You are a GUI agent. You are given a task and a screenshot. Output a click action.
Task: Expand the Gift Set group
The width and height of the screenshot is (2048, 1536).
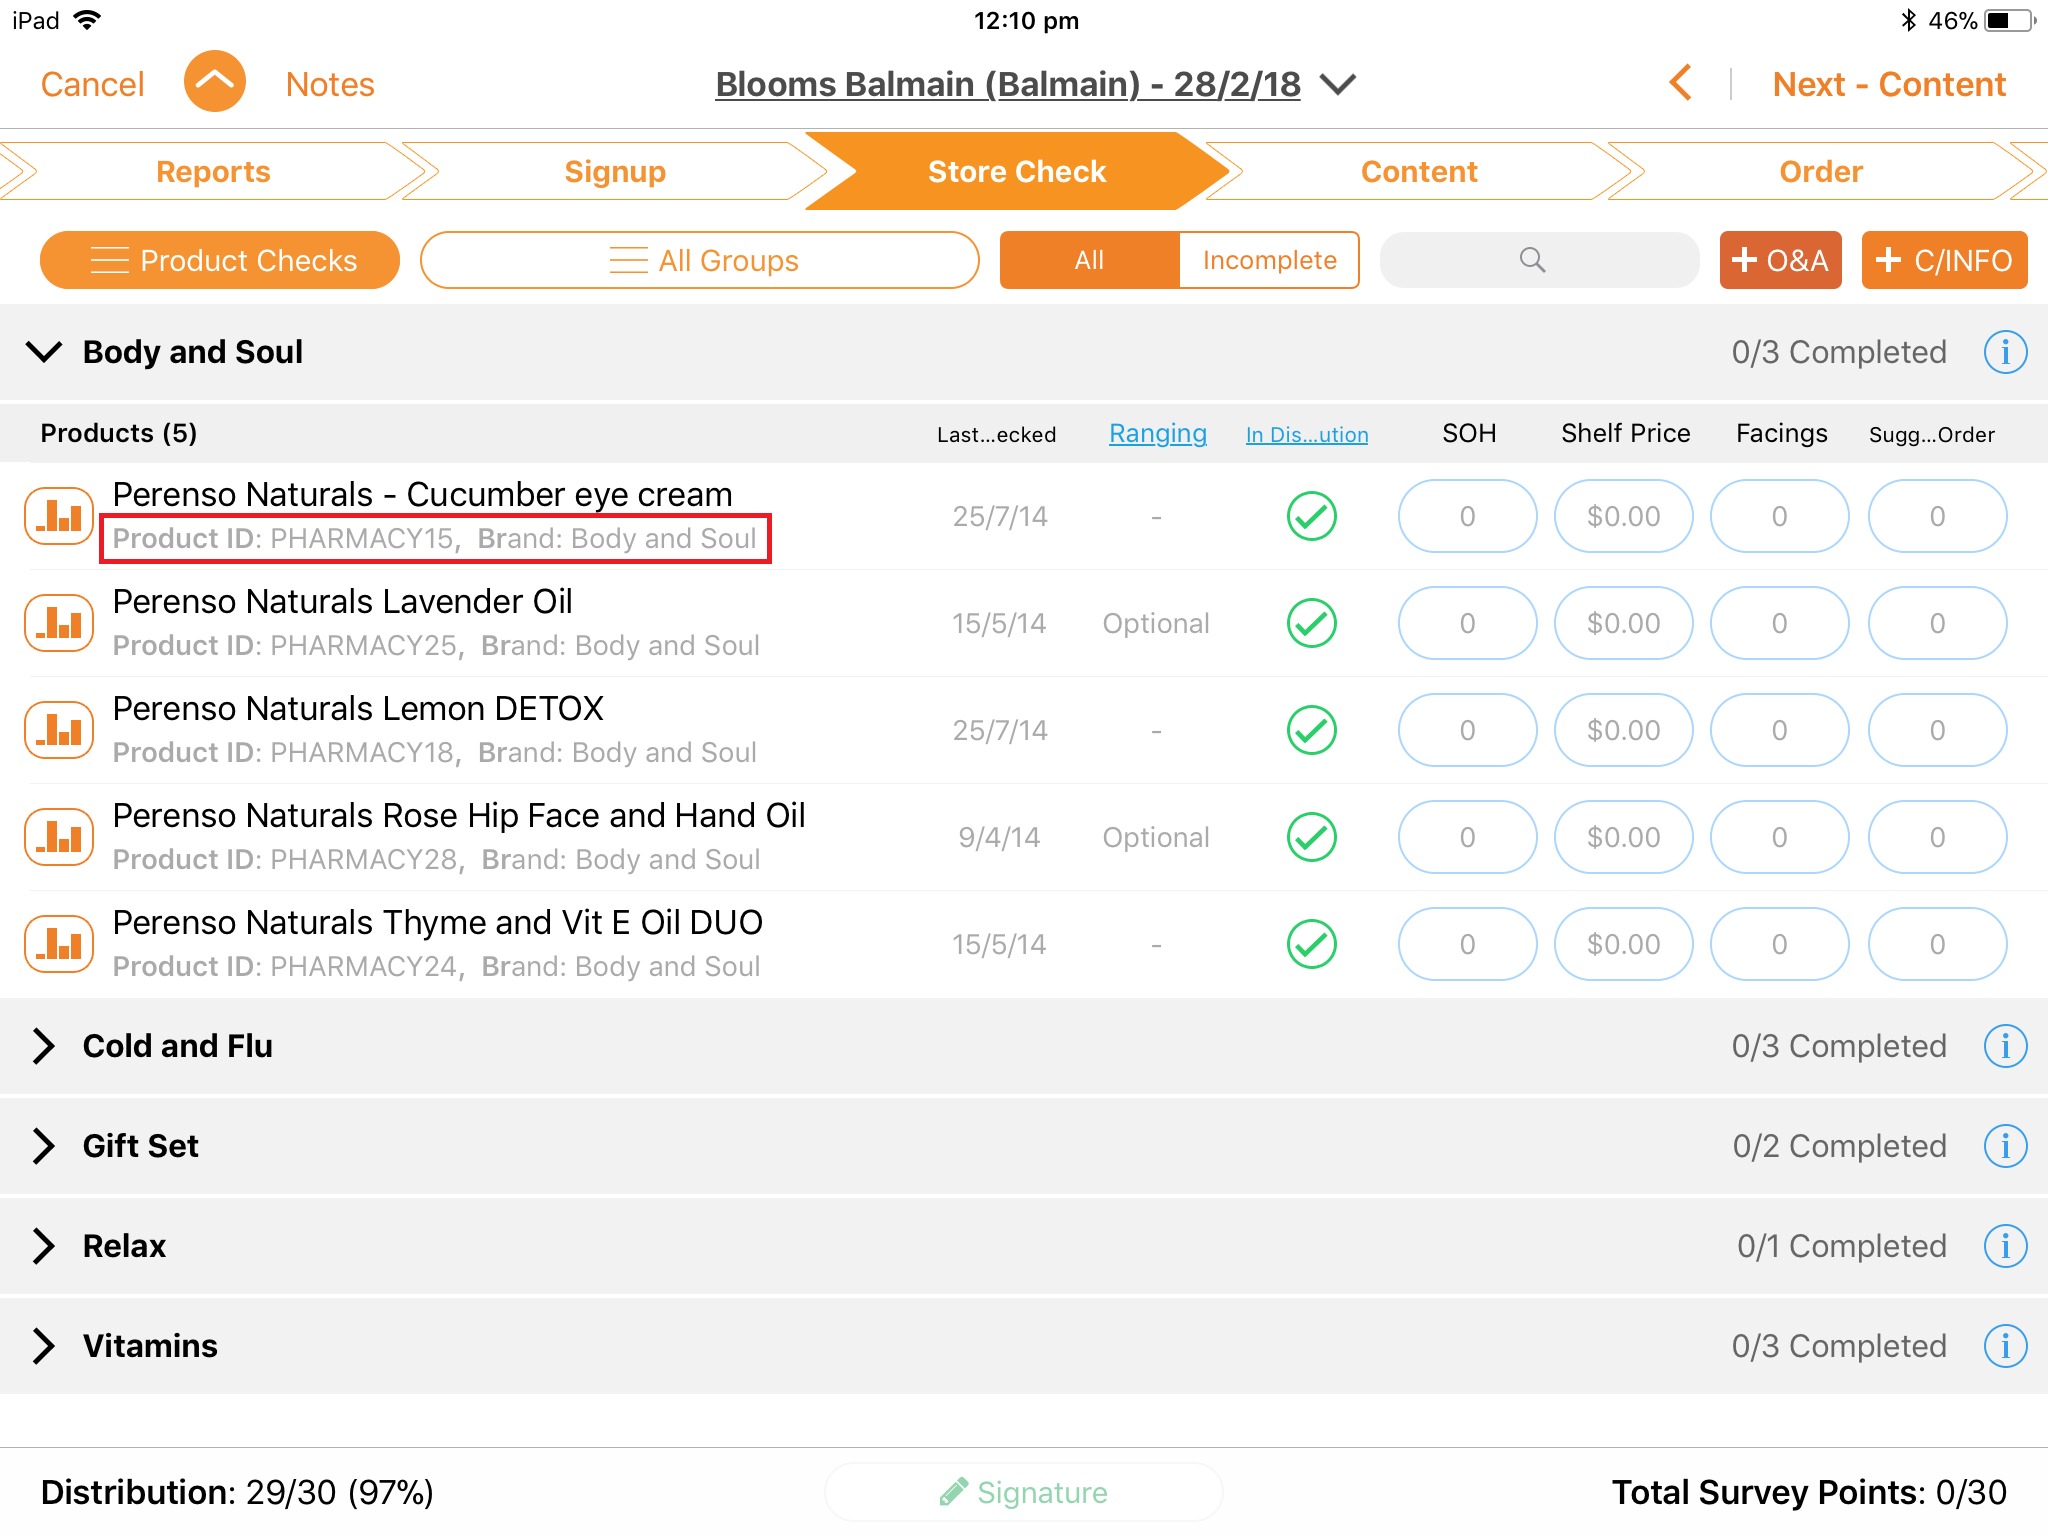44,1146
